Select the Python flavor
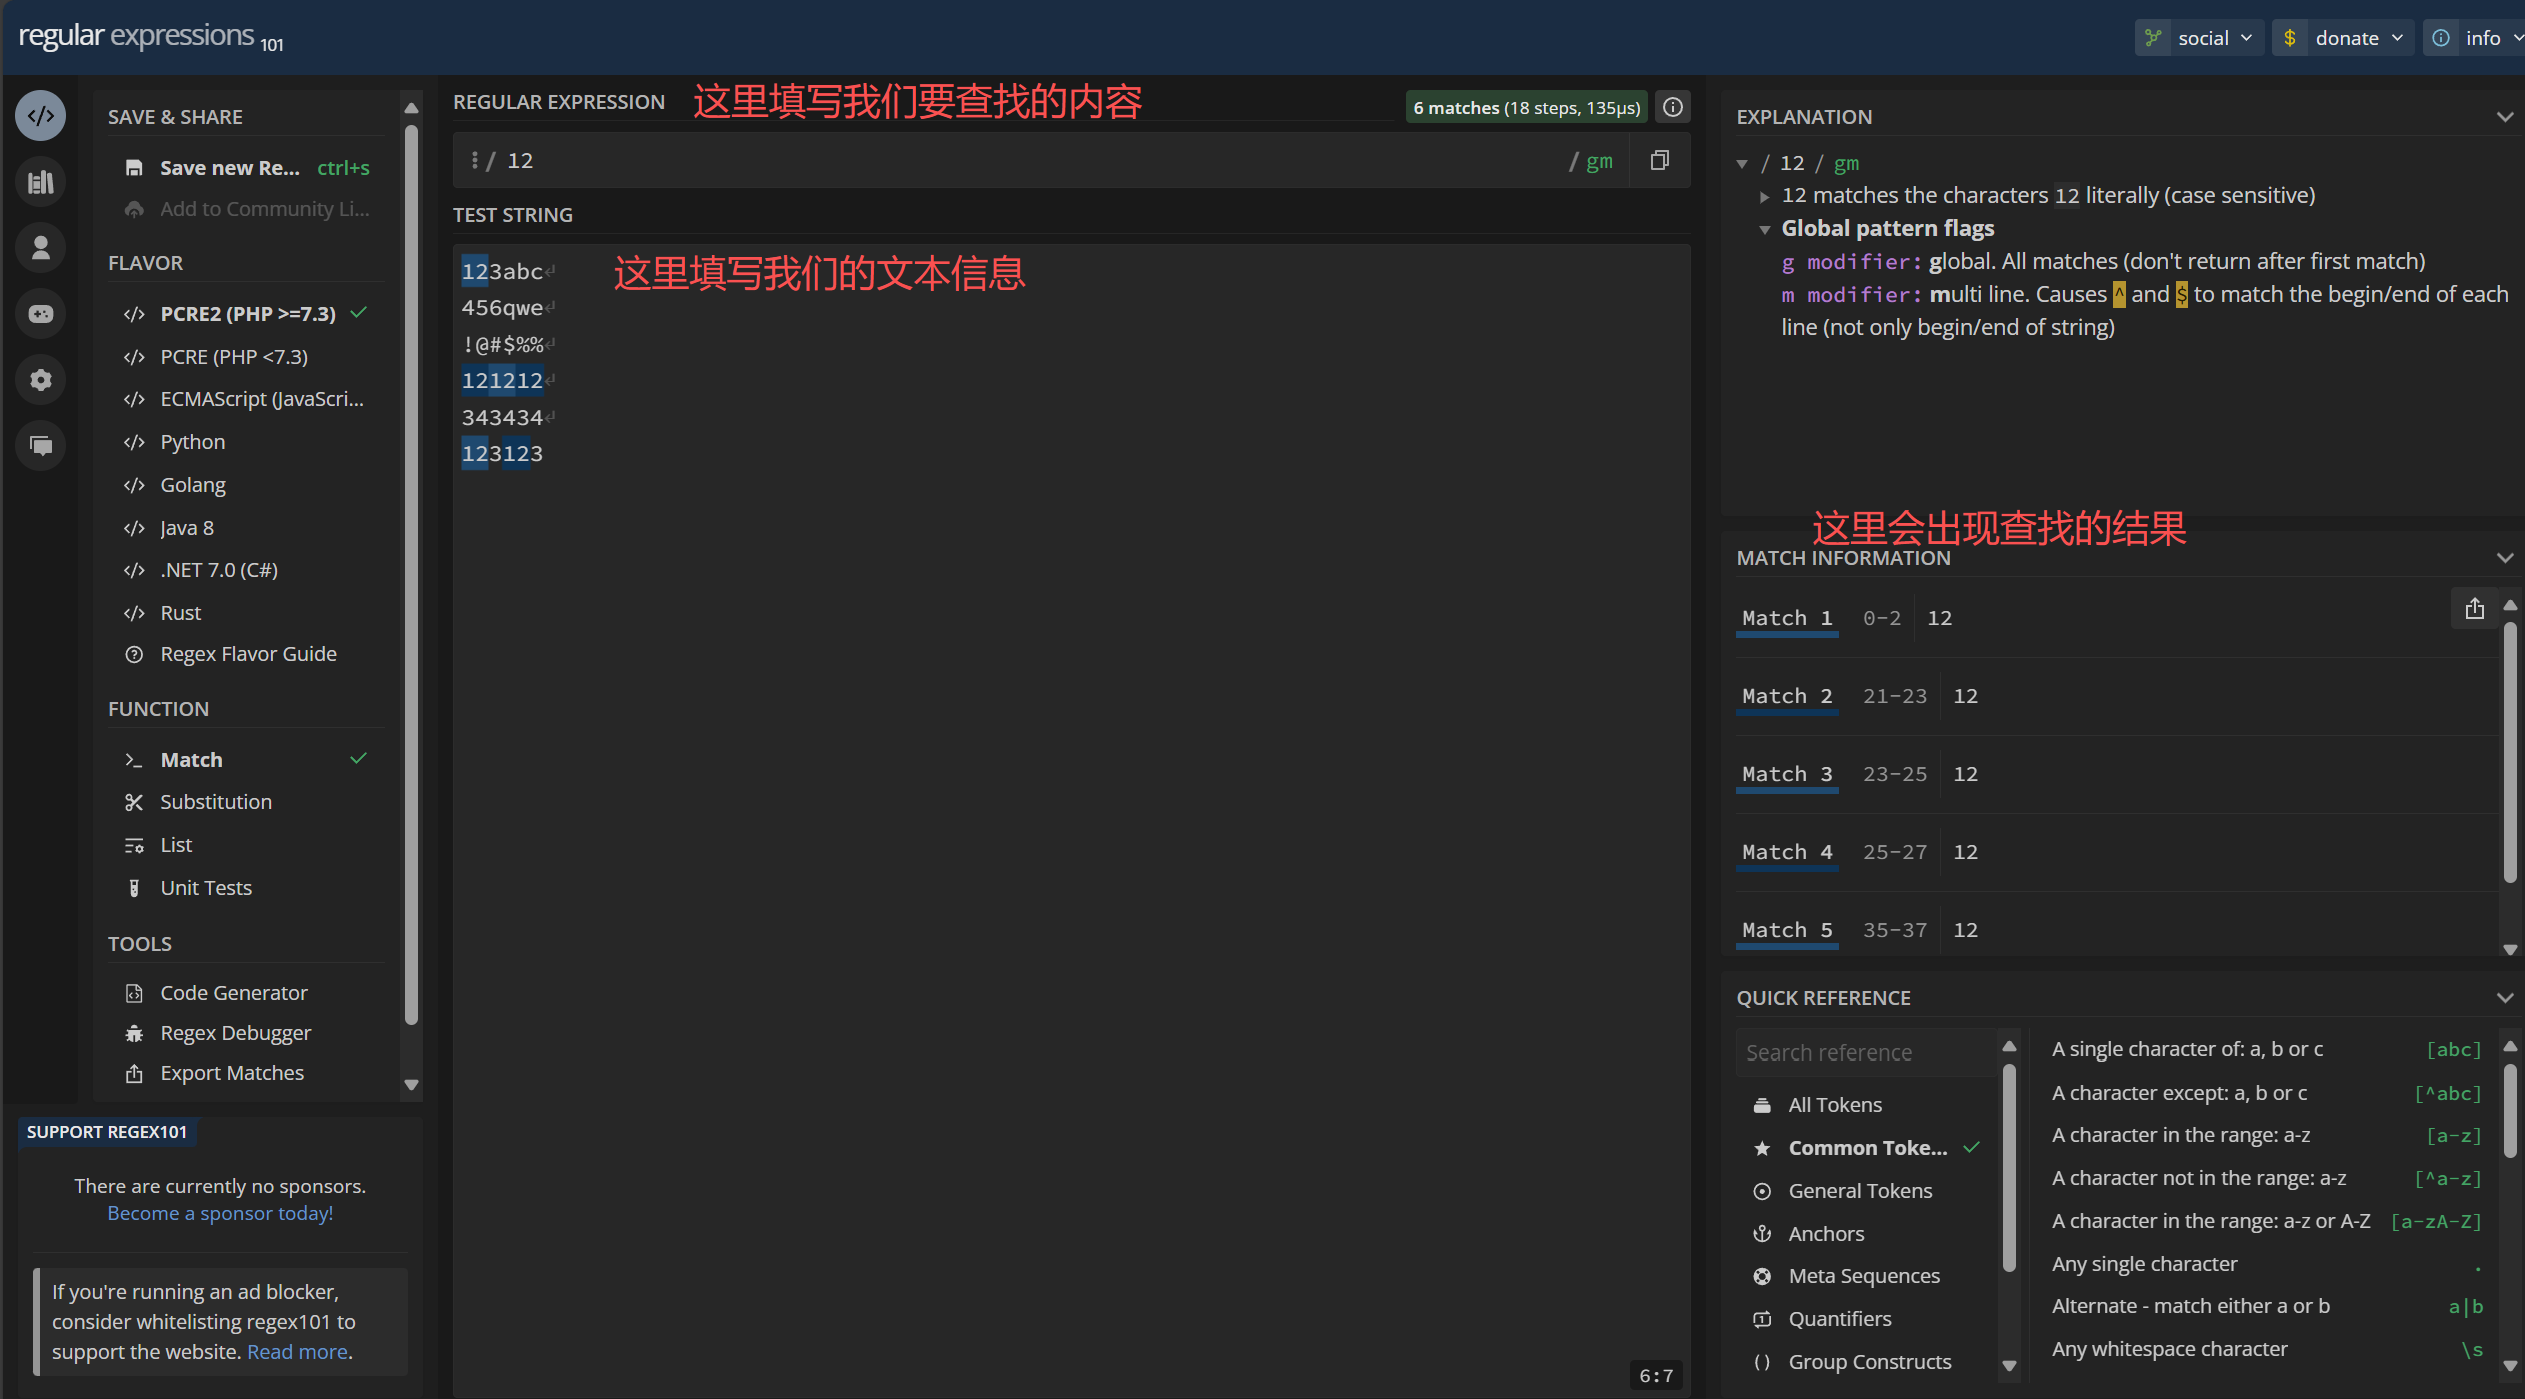This screenshot has height=1399, width=2525. pyautogui.click(x=193, y=442)
